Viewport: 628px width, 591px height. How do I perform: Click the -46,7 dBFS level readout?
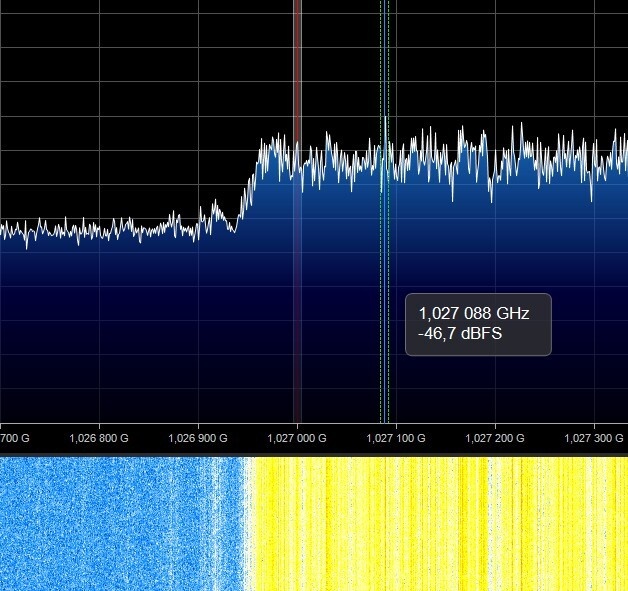[460, 333]
